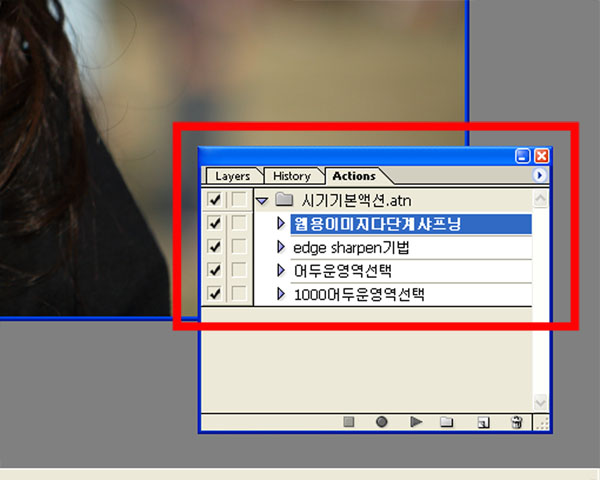Click the Actions panel scroll down arrow
This screenshot has height=480, width=600.
tap(540, 403)
